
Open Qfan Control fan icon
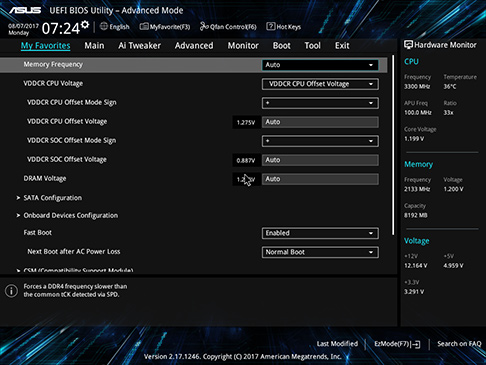click(x=204, y=26)
